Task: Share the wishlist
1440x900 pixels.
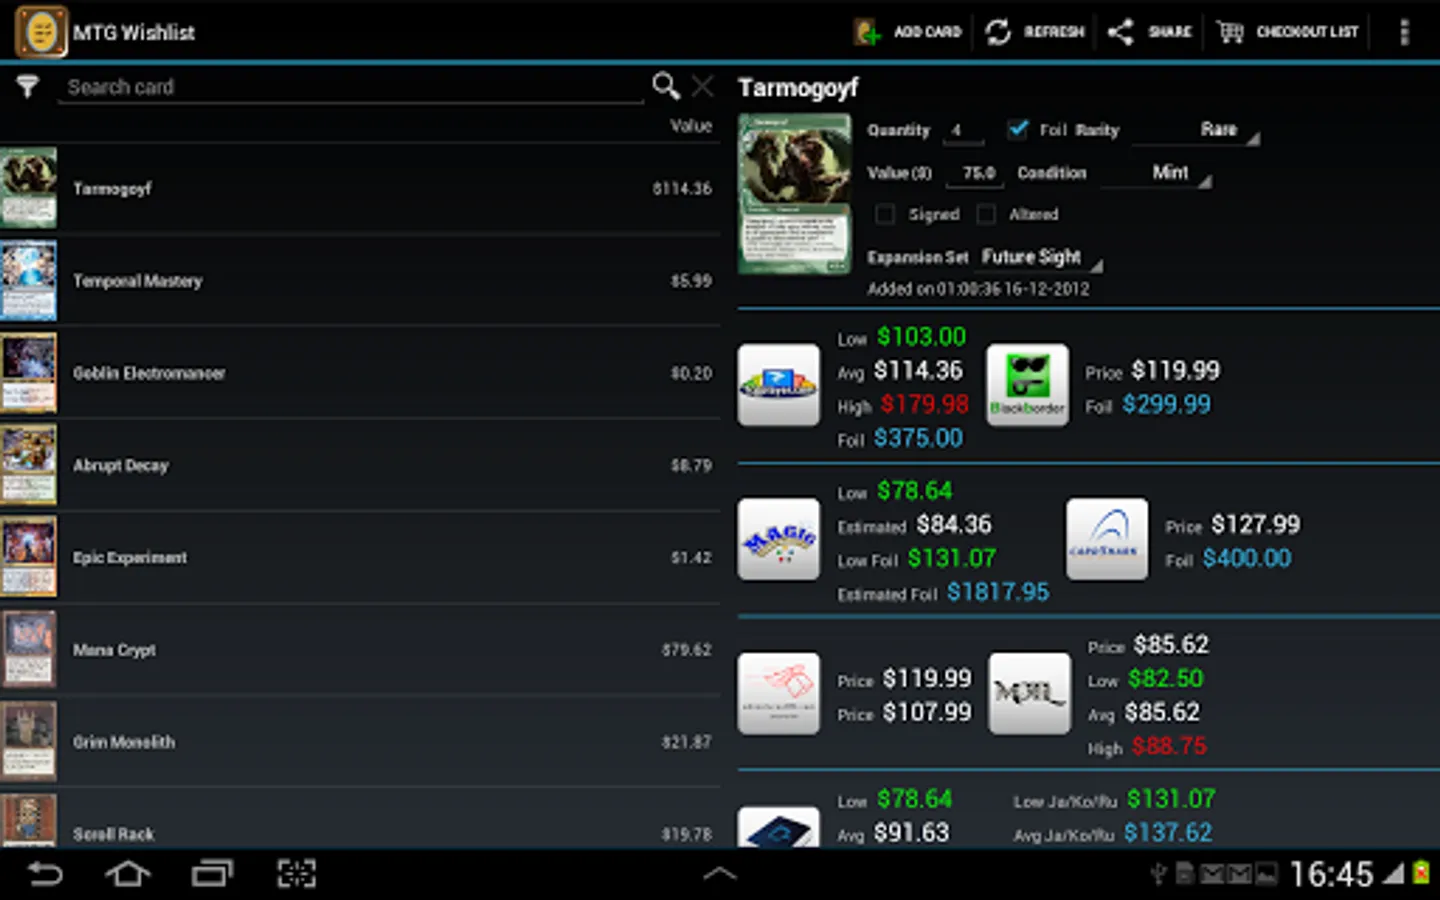Action: click(1149, 32)
